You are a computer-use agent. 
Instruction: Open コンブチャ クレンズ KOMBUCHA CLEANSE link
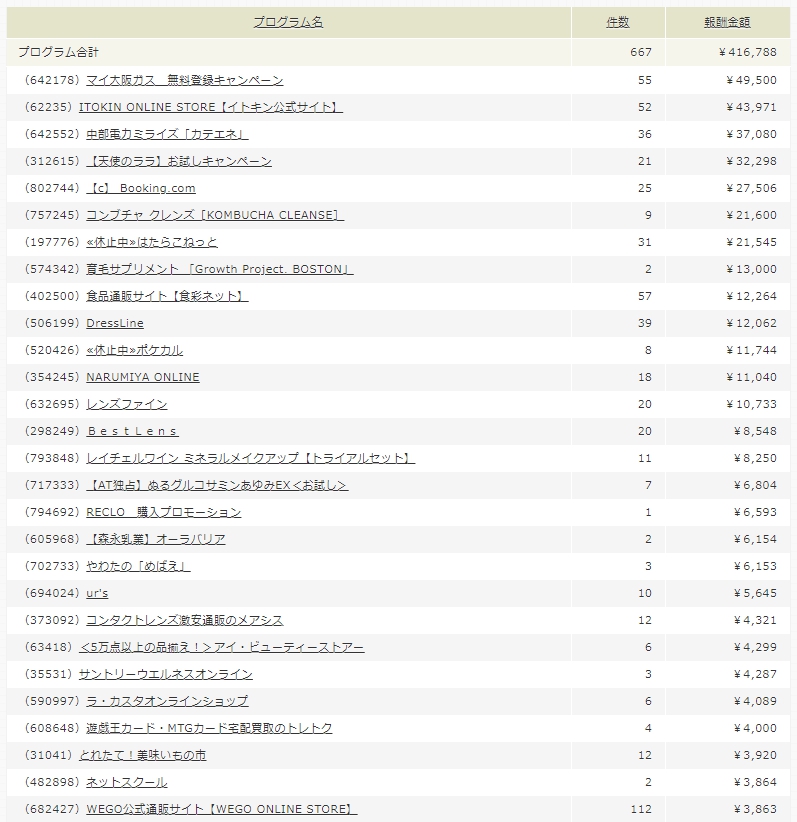coord(215,215)
